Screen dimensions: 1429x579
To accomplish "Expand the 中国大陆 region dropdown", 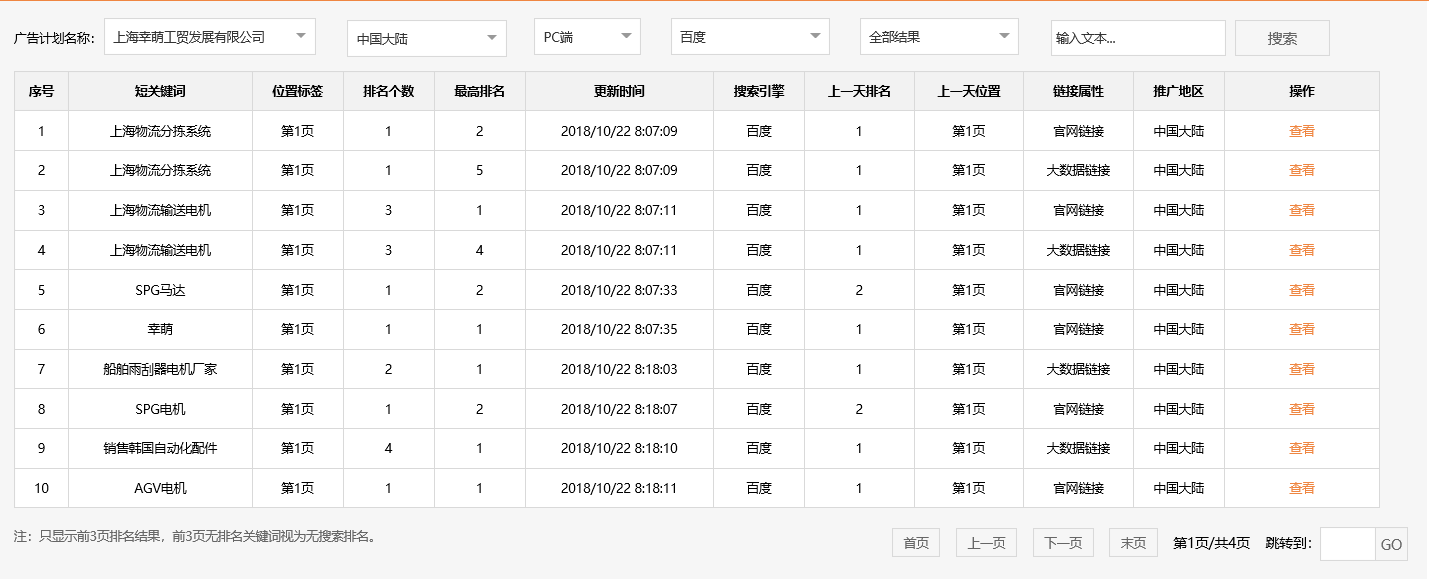I will [x=426, y=36].
